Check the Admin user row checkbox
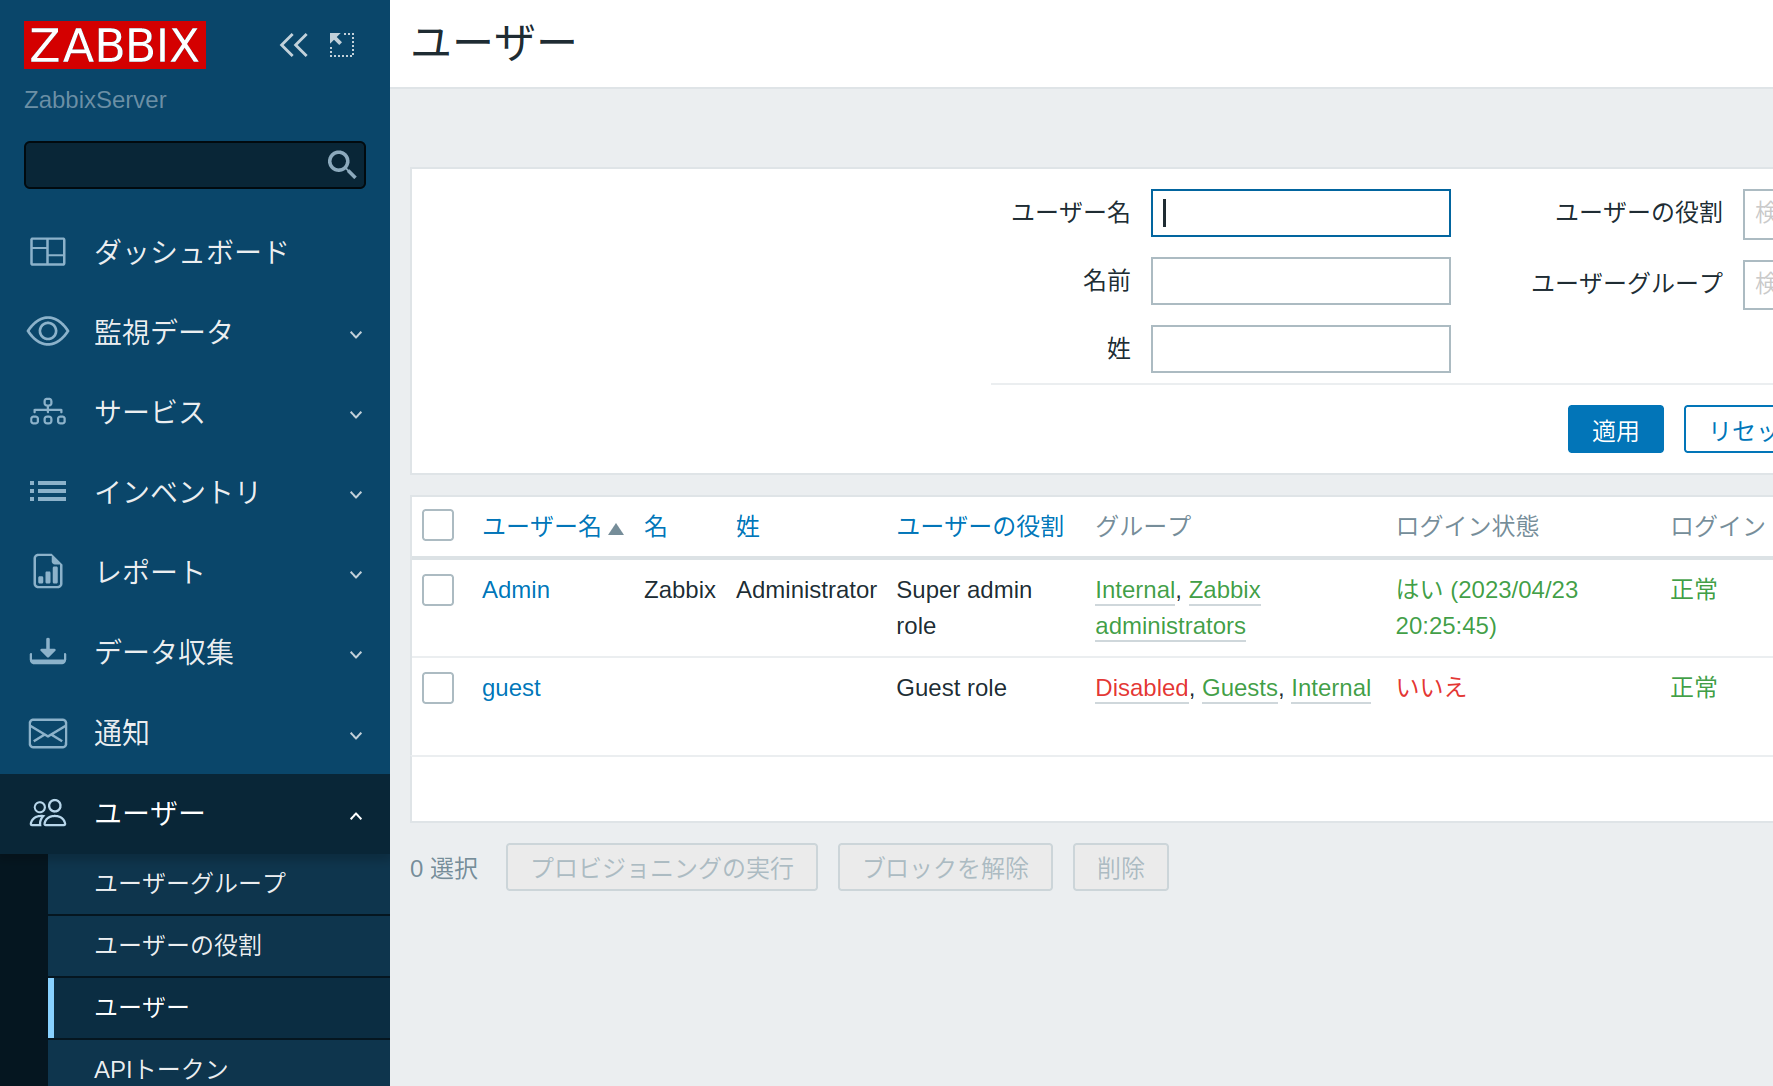The width and height of the screenshot is (1773, 1086). point(437,590)
